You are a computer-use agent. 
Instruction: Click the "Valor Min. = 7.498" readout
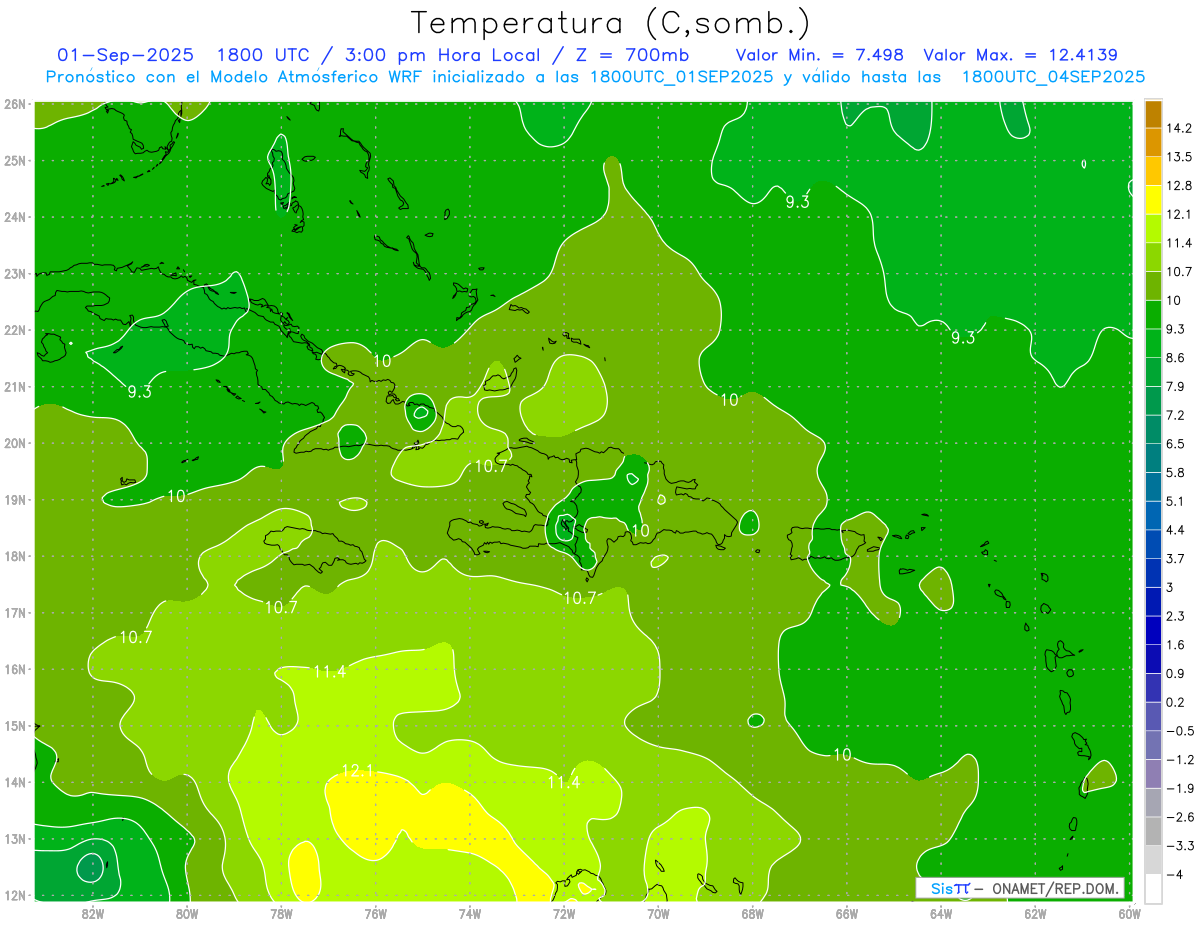(822, 55)
